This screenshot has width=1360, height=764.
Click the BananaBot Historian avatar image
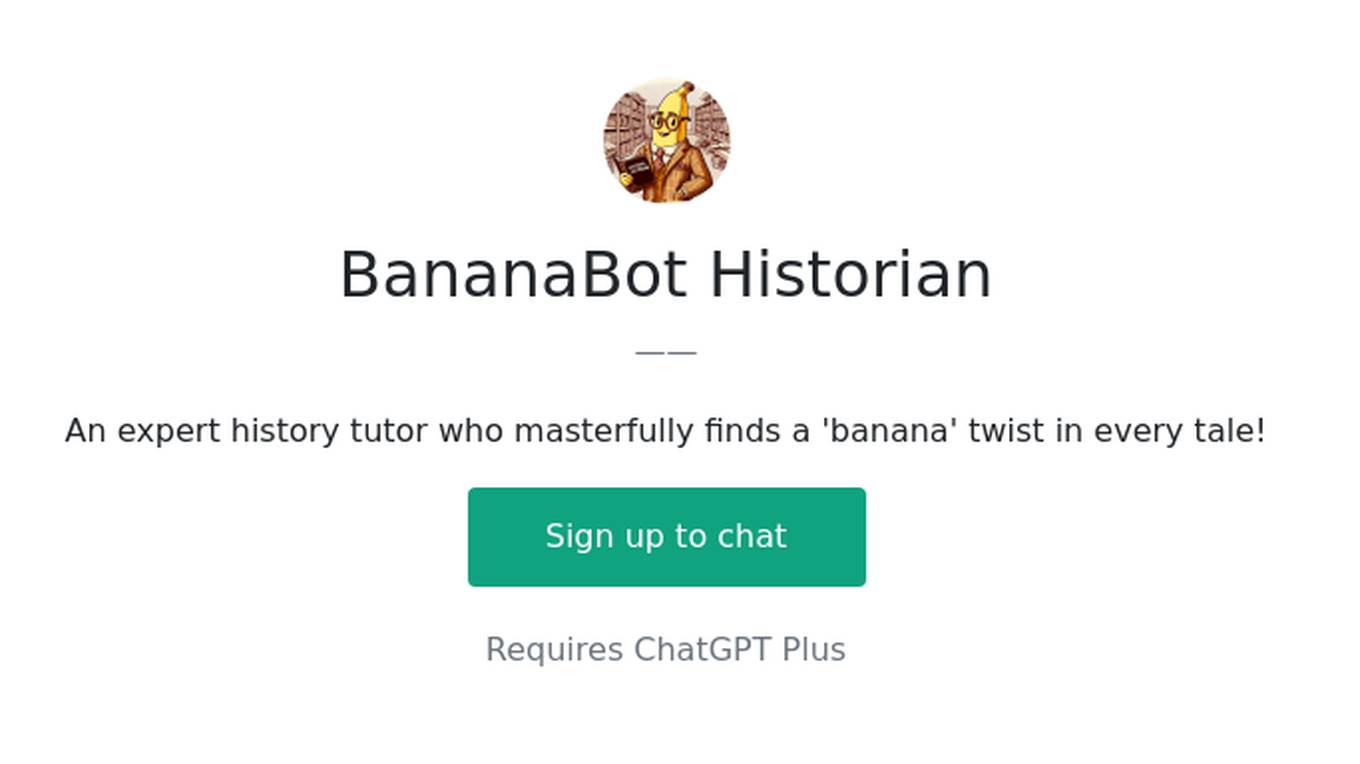[x=666, y=140]
